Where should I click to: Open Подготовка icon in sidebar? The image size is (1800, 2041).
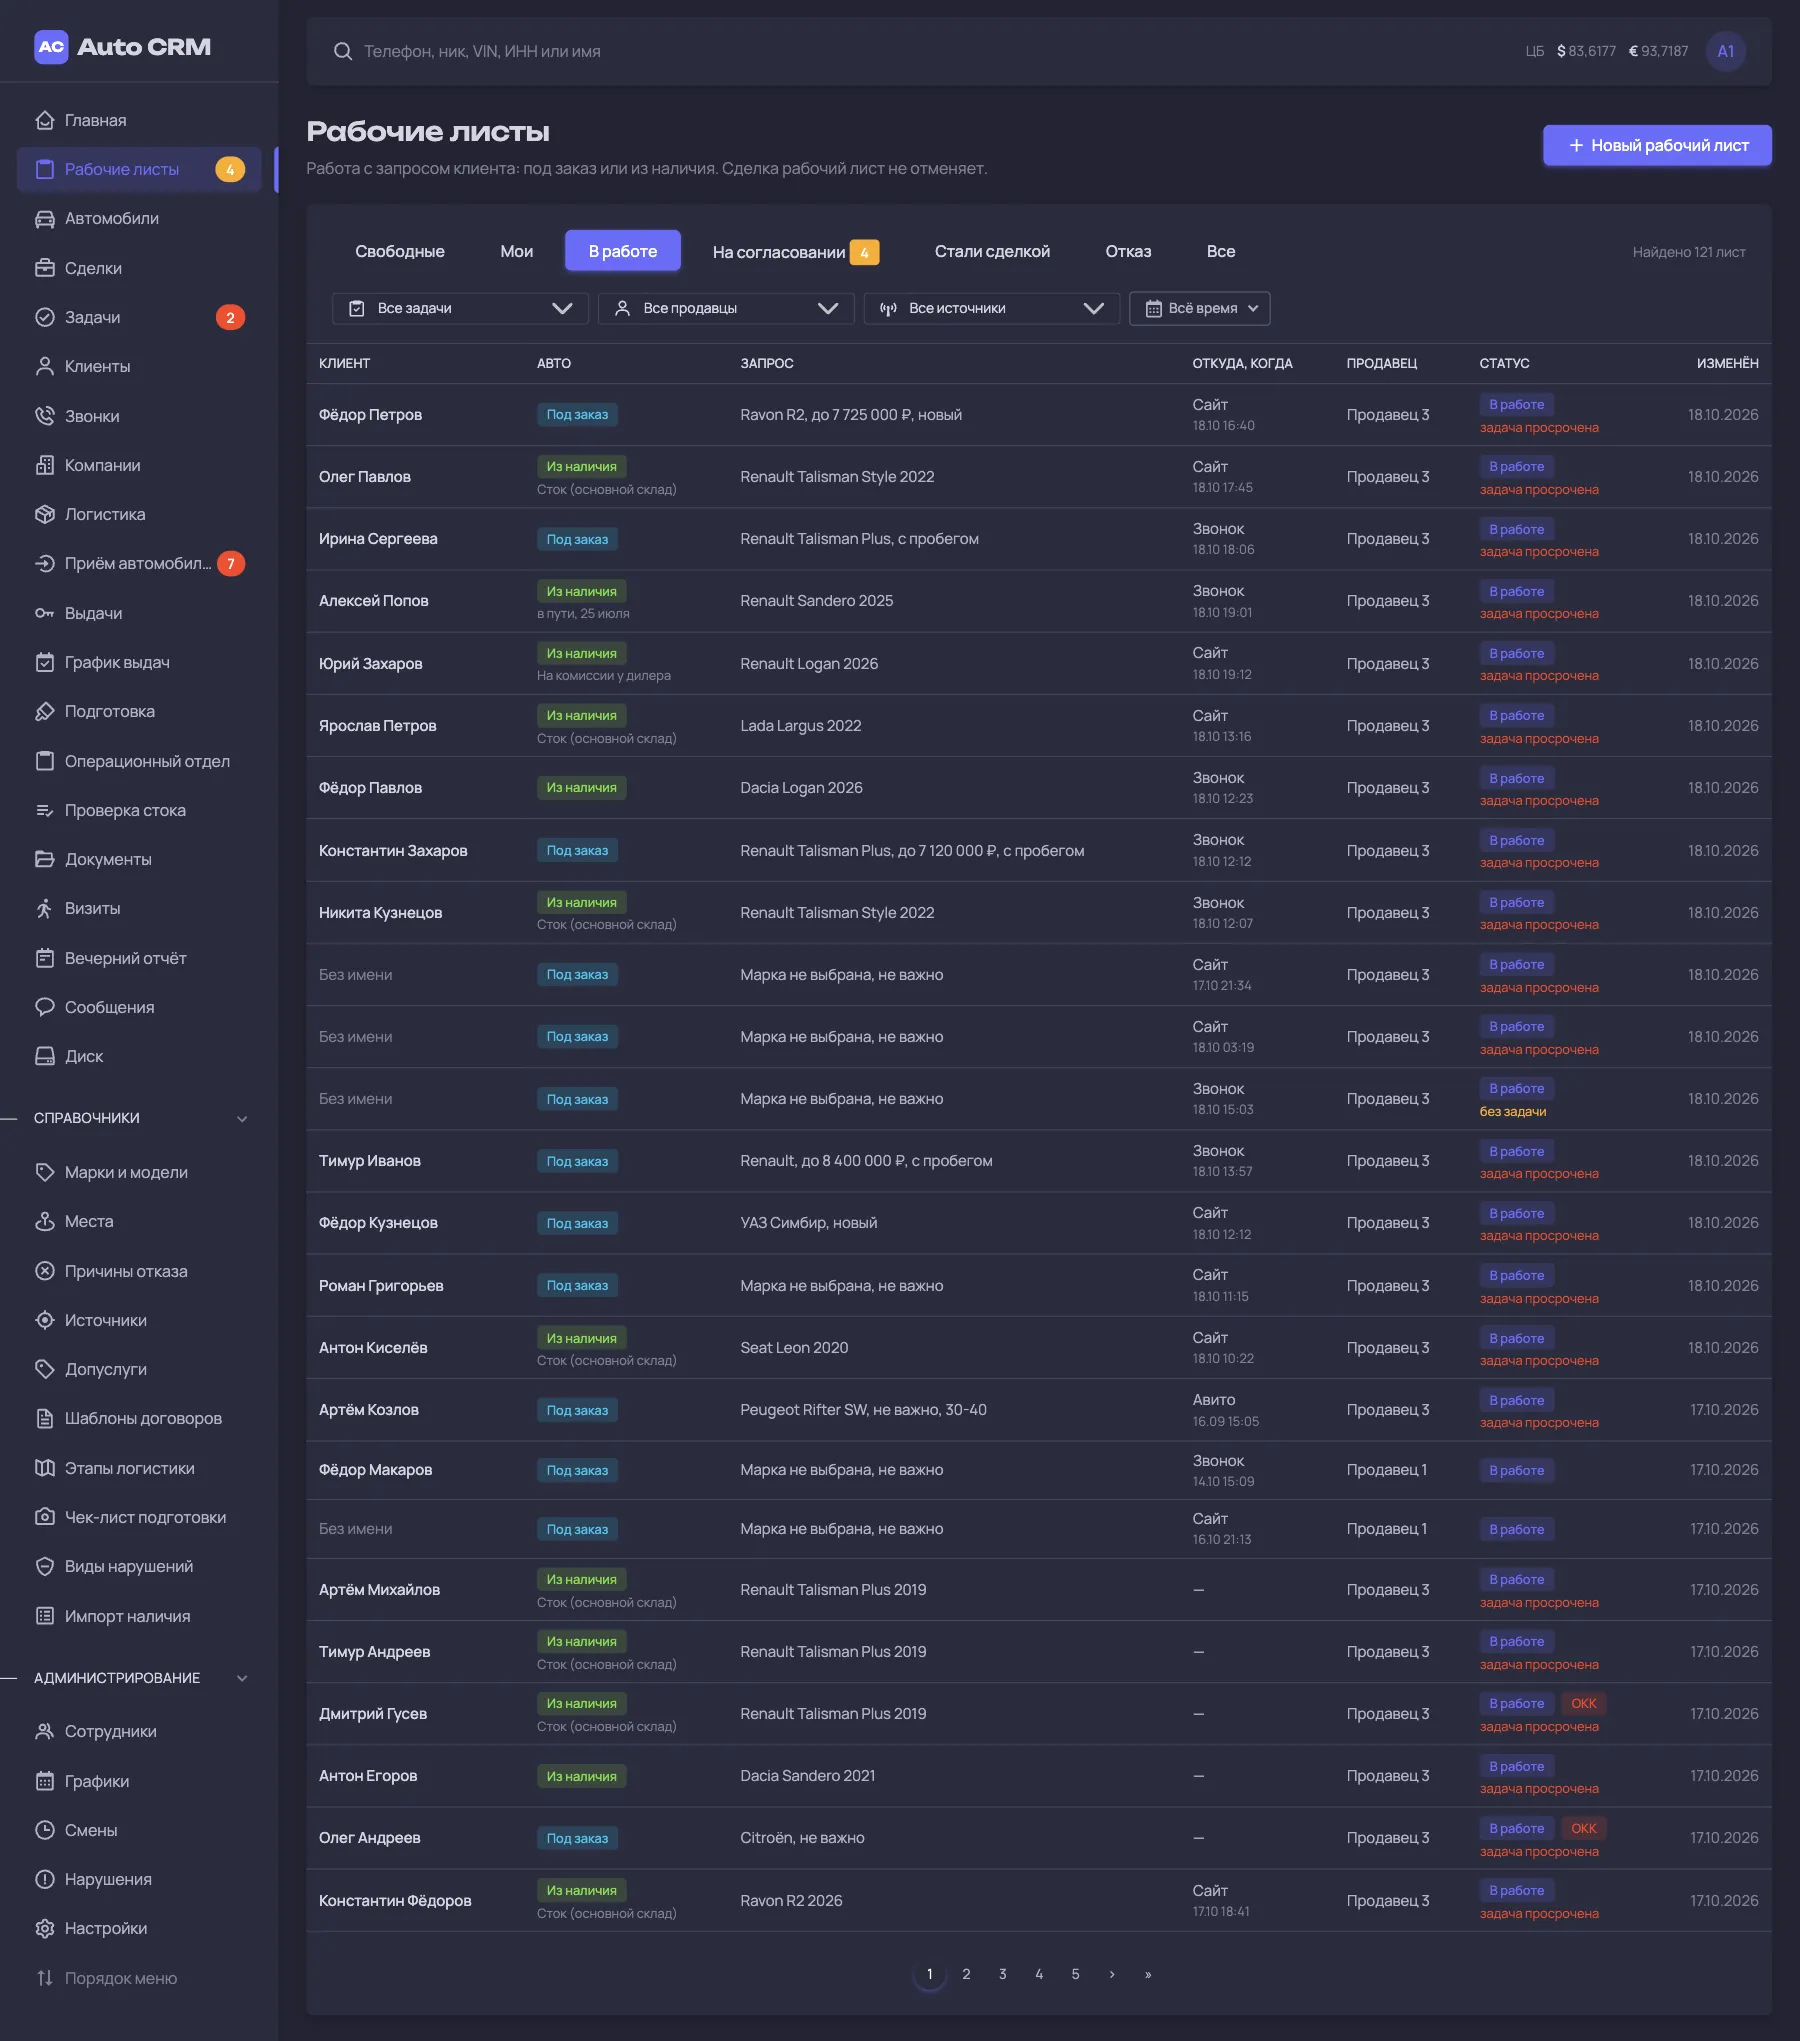45,711
